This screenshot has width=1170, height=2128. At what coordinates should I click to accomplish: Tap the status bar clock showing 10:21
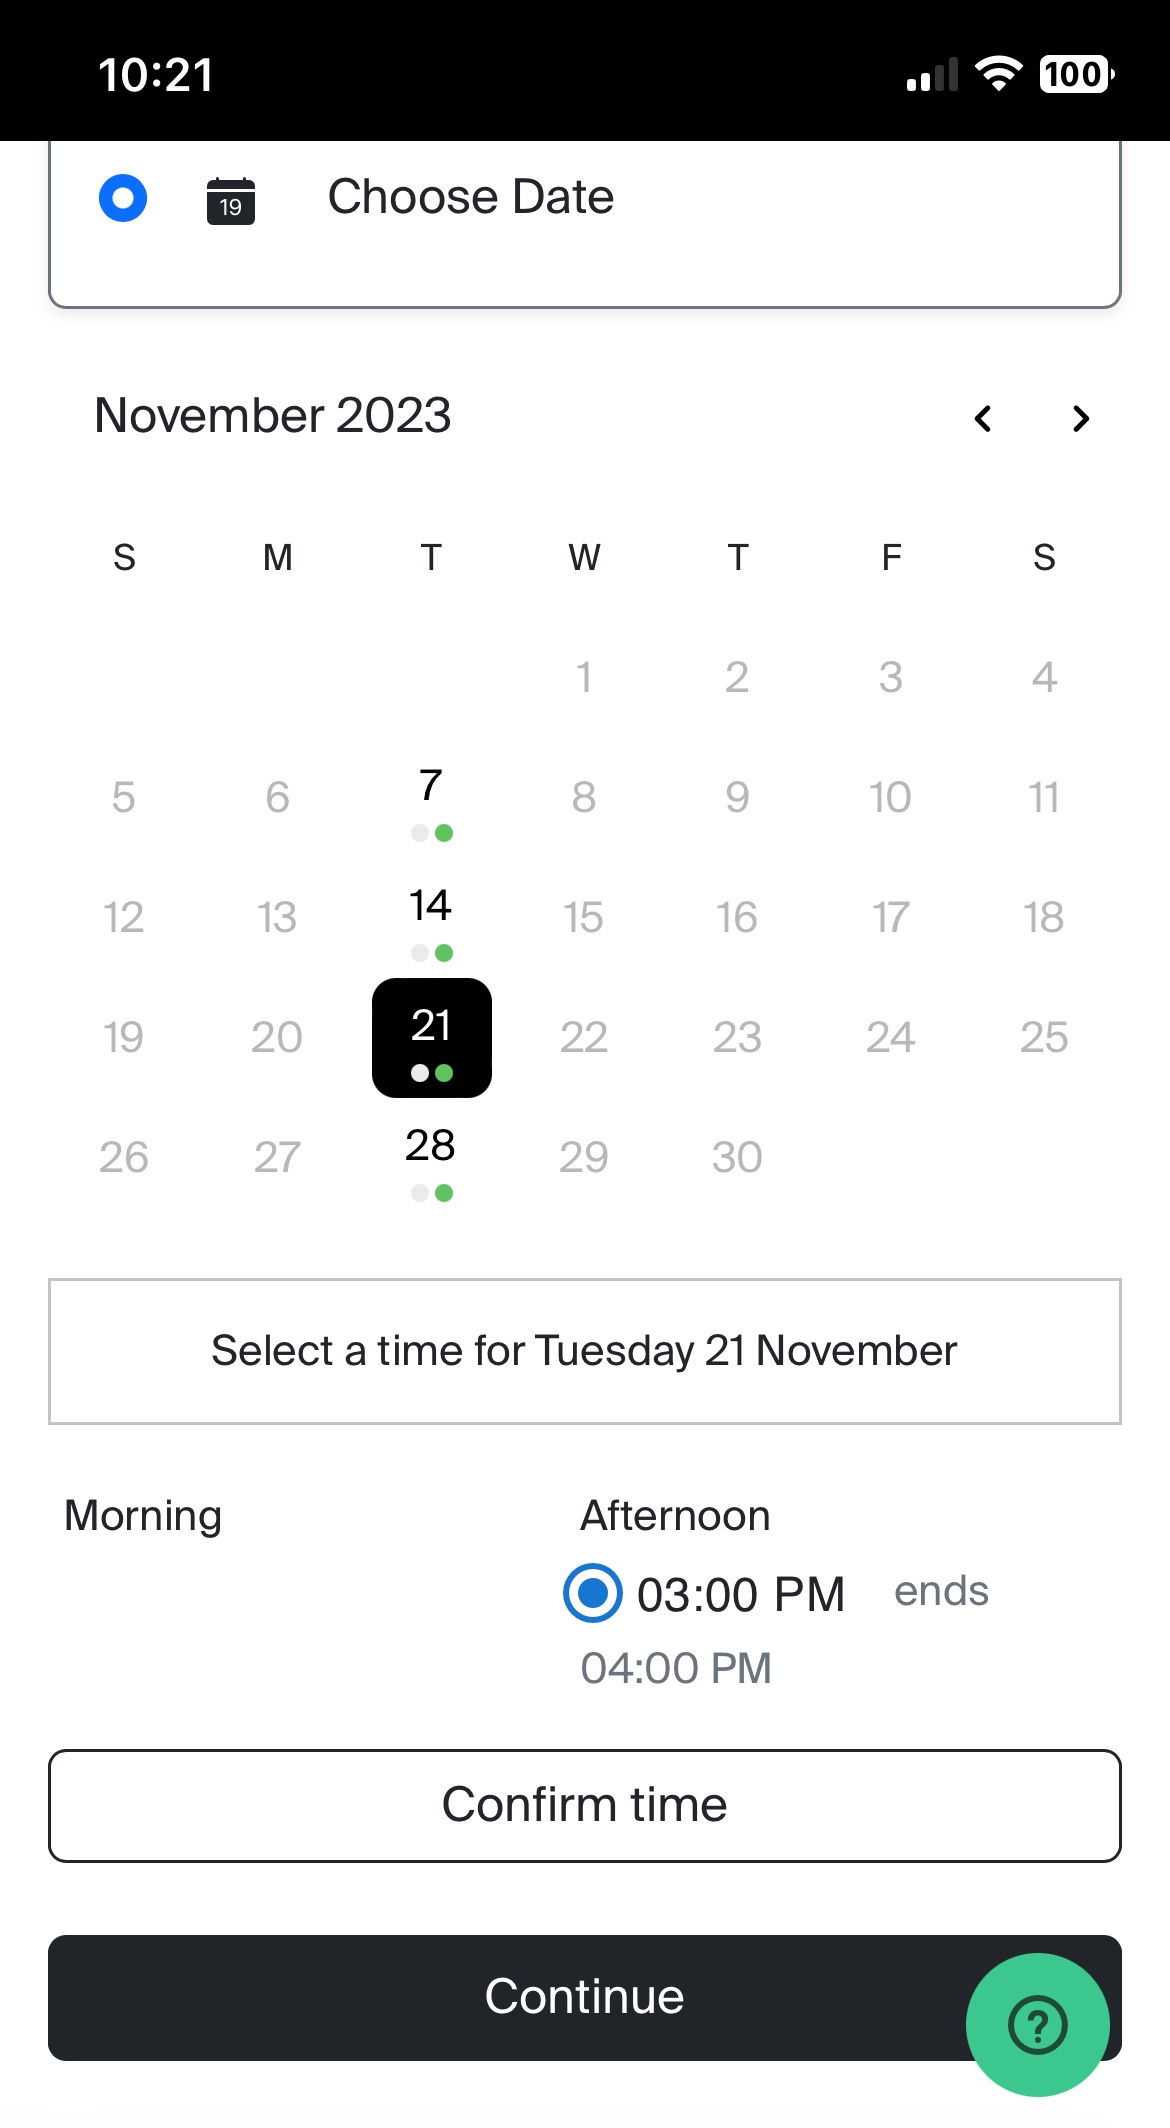[x=156, y=75]
